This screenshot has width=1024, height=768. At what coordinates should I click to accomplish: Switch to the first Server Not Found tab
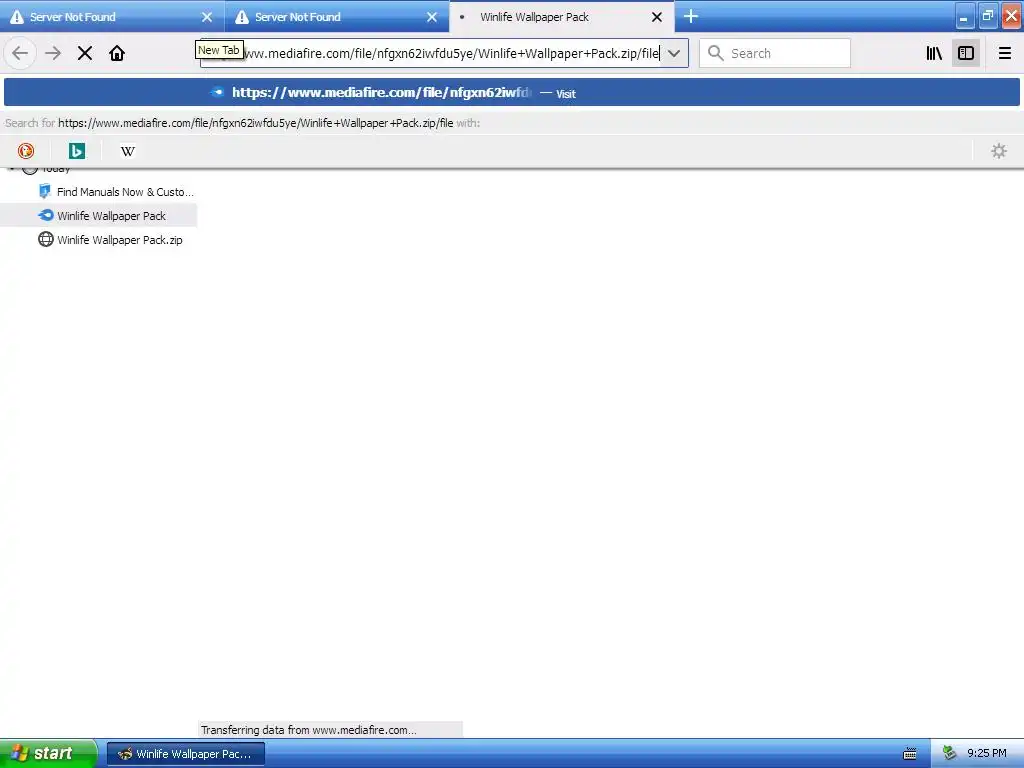point(112,16)
